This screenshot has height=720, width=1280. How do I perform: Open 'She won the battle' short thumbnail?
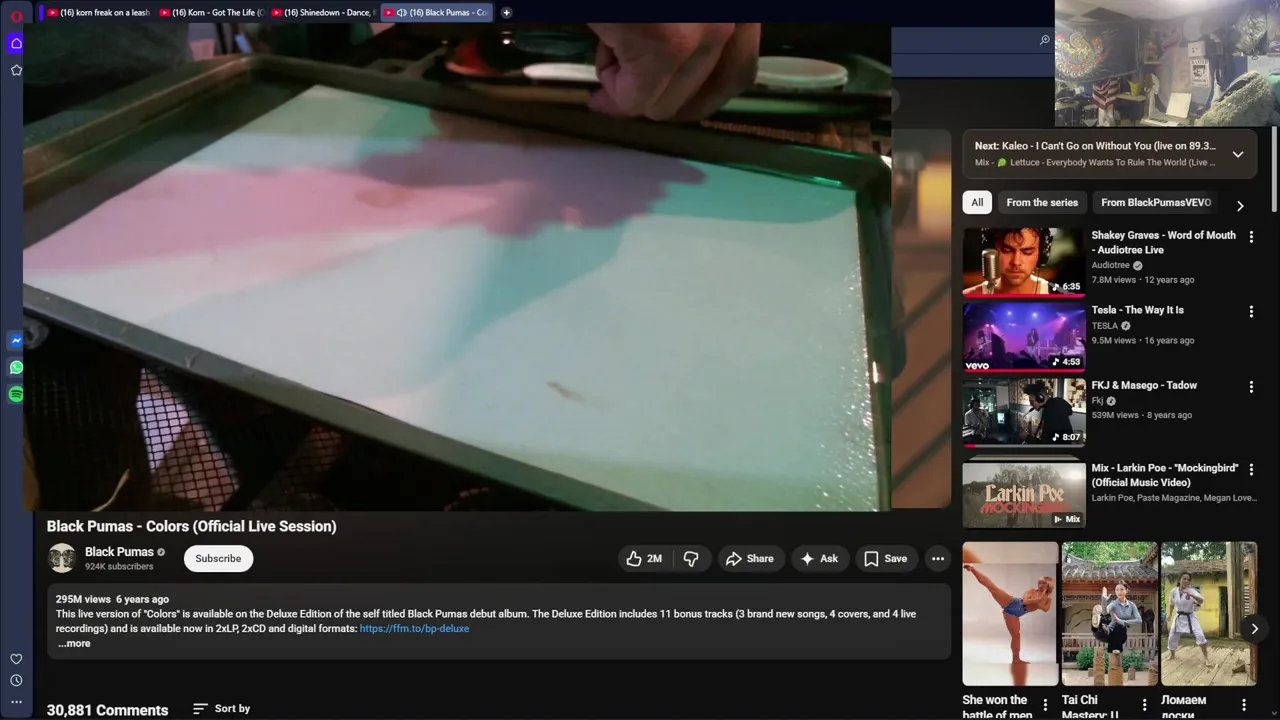(1010, 614)
